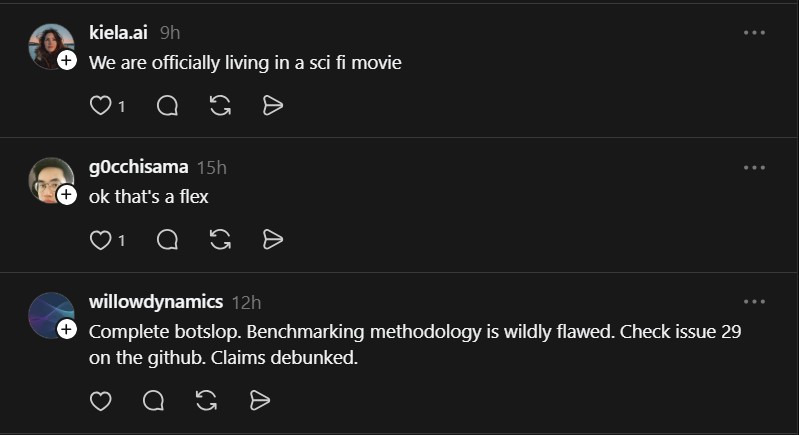The width and height of the screenshot is (799, 435).
Task: Follow g0cchisama using the plus badge
Action: (x=67, y=195)
